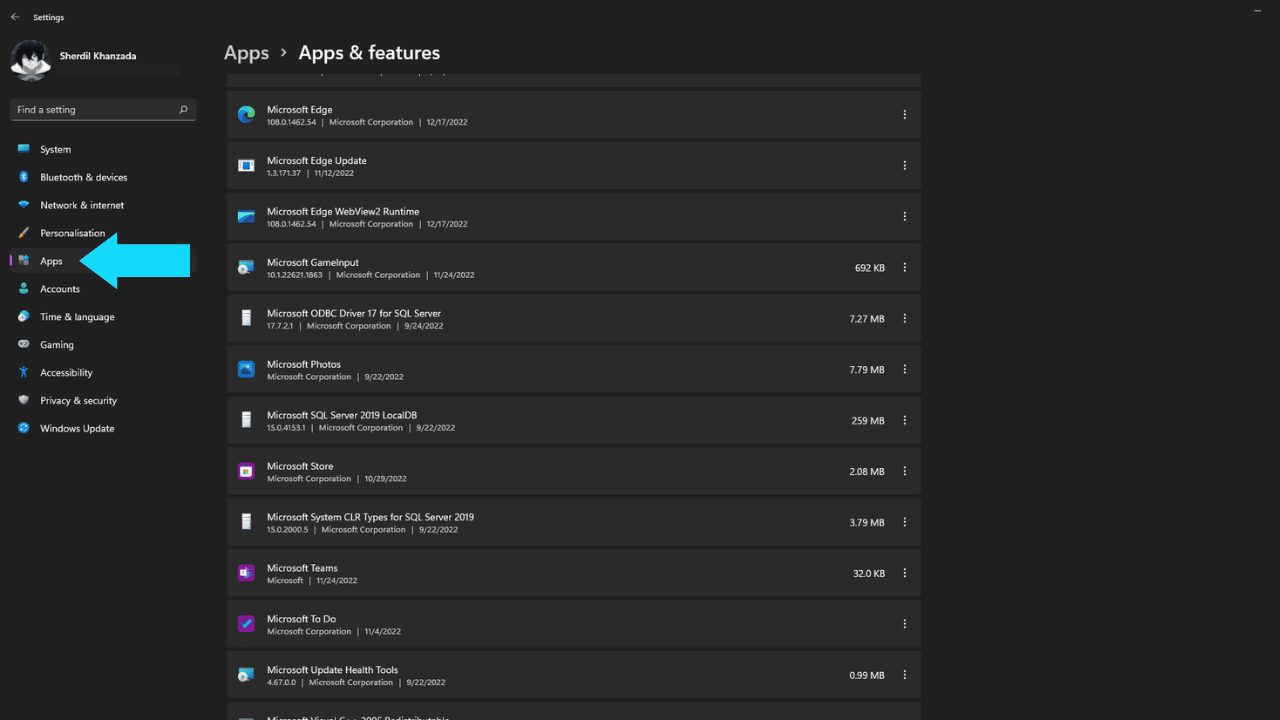This screenshot has width=1280, height=720.
Task: Click the ODBC Driver 17 icon
Action: (246, 319)
